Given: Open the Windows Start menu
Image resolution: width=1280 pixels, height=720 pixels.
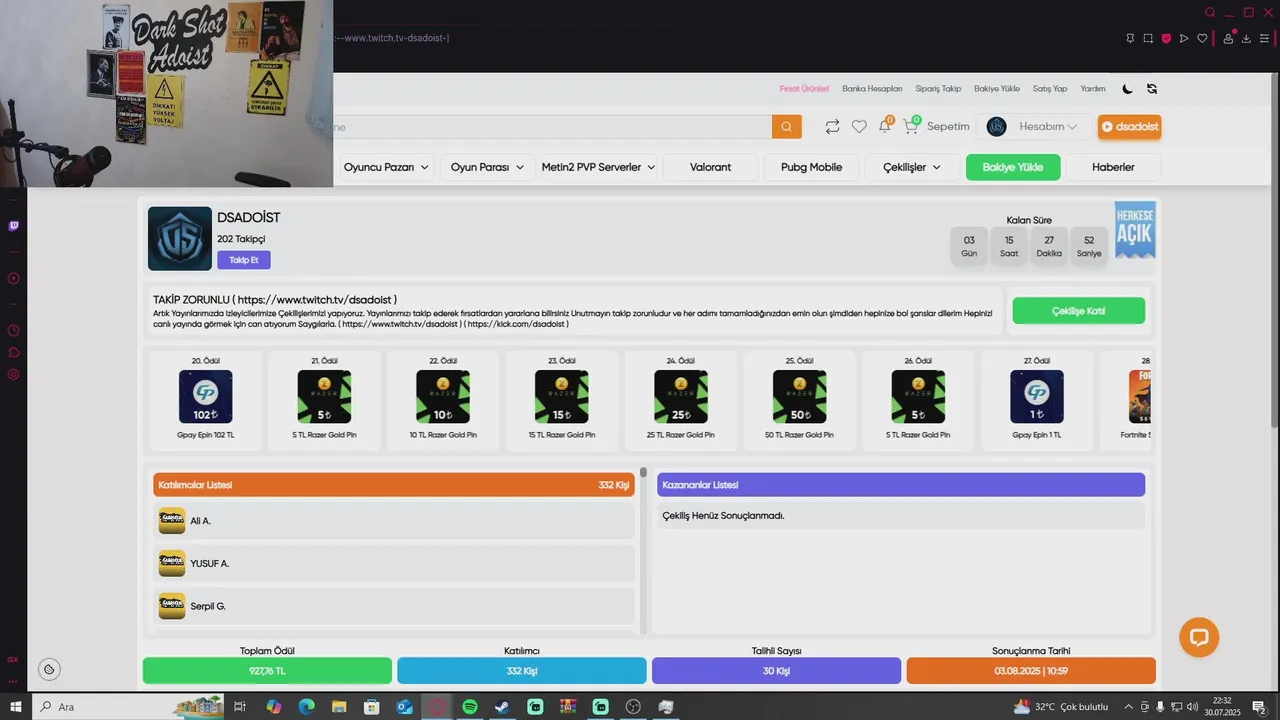Looking at the screenshot, I should click(x=15, y=707).
